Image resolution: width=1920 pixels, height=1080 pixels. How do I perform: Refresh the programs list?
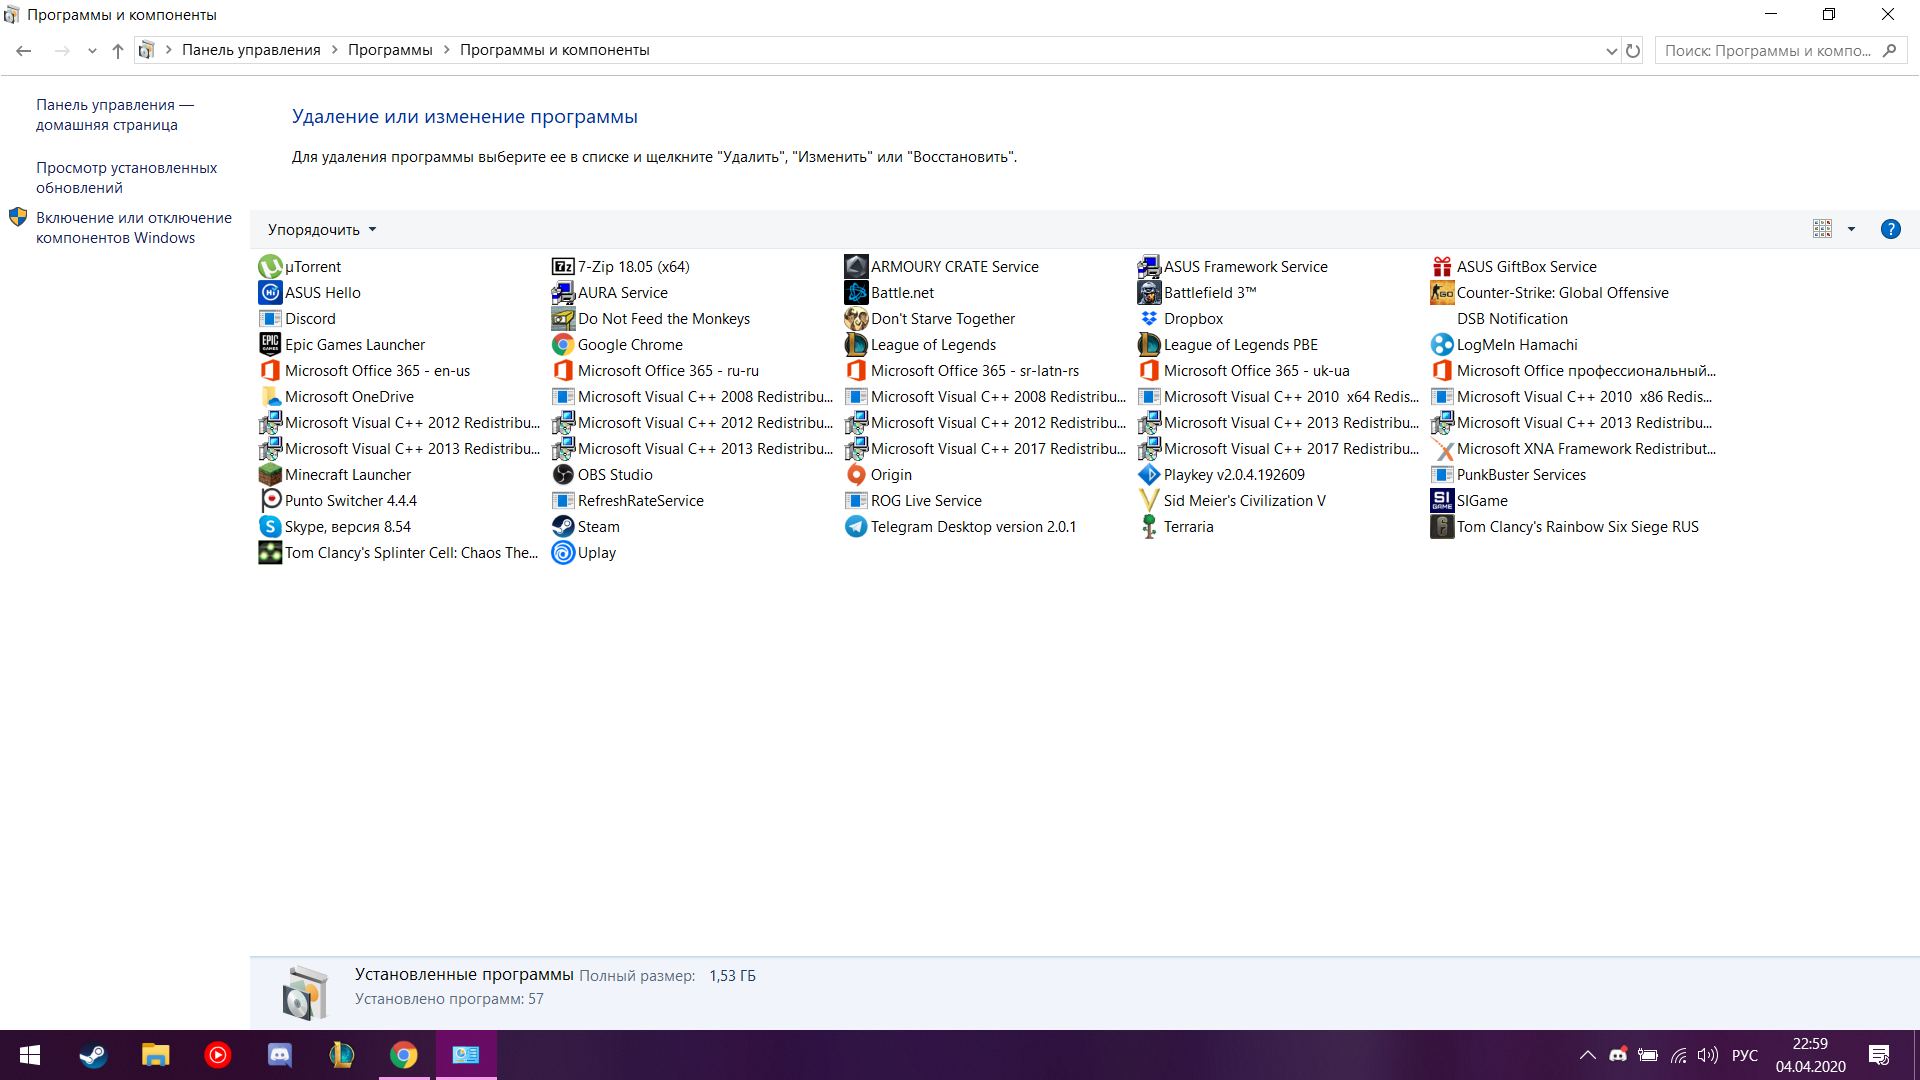click(x=1633, y=51)
